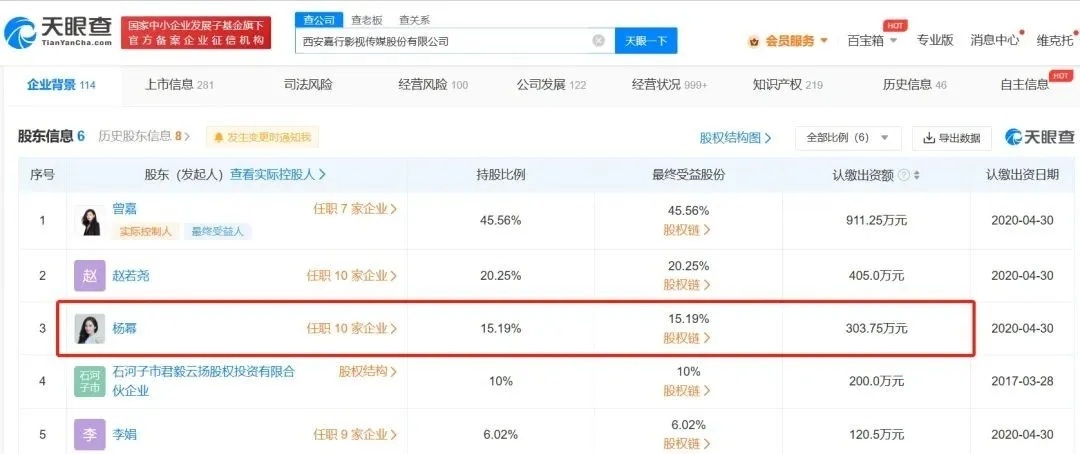Click the 李 avatar for 李娟

[x=90, y=435]
